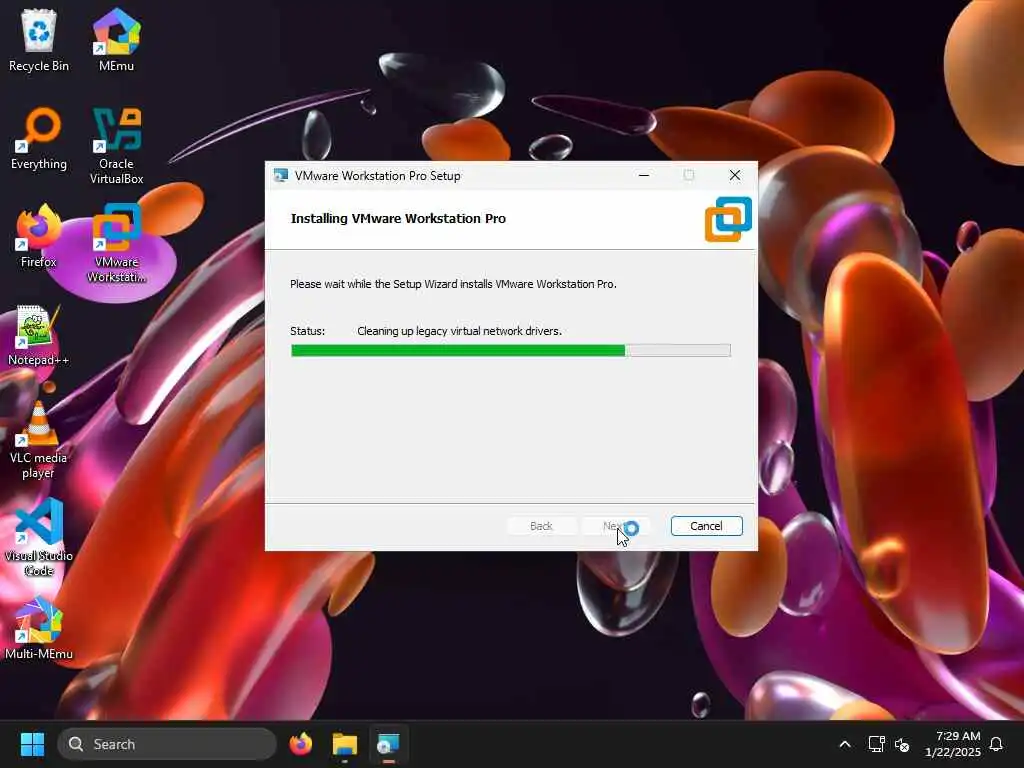Click the installation progress bar

click(x=511, y=350)
